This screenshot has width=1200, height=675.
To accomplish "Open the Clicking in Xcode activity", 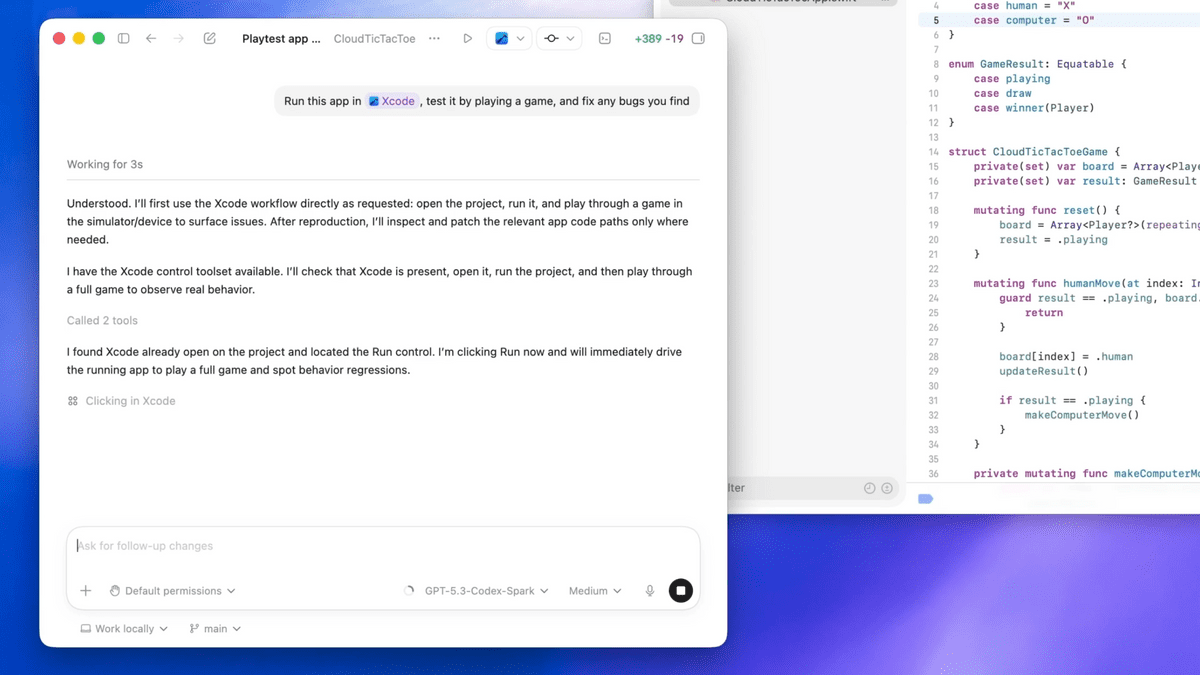I will [x=121, y=401].
